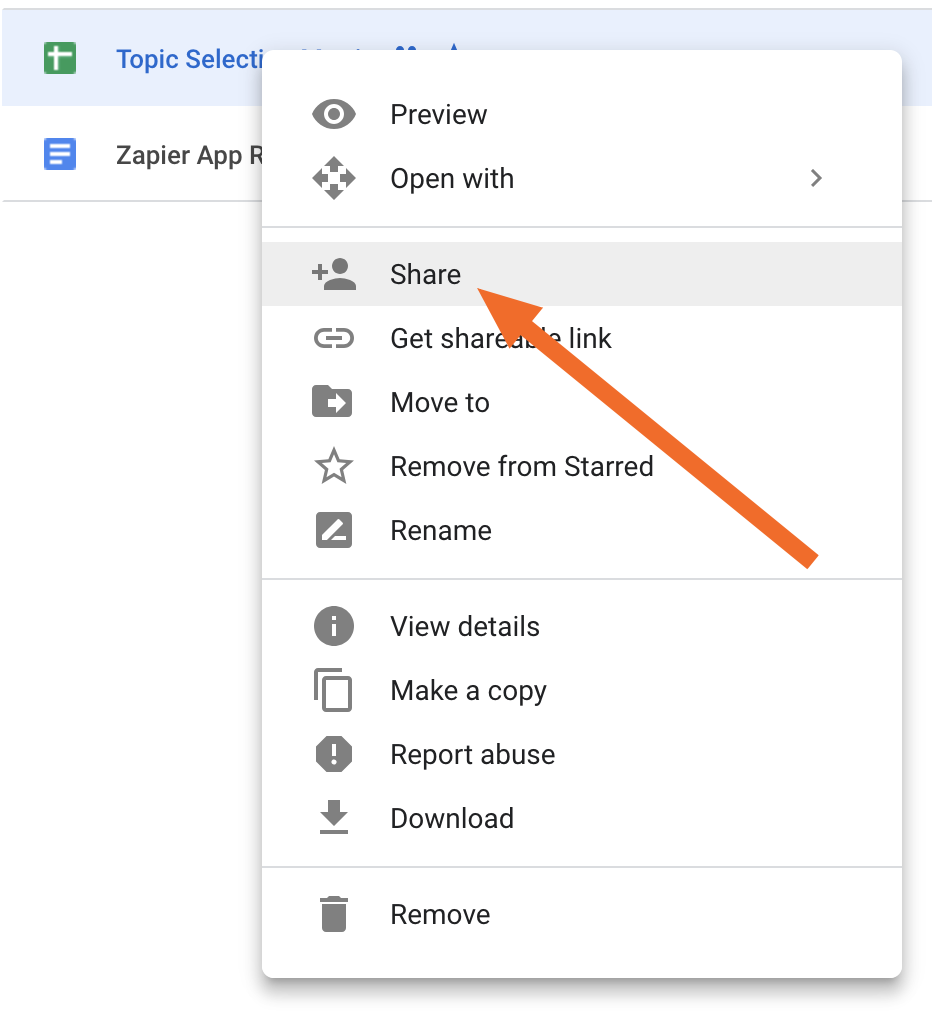
Task: Expand the Open with submenu arrow
Action: point(816,179)
